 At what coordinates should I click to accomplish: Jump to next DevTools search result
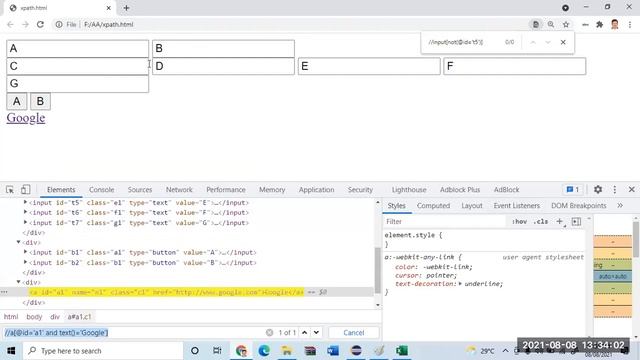click(316, 333)
